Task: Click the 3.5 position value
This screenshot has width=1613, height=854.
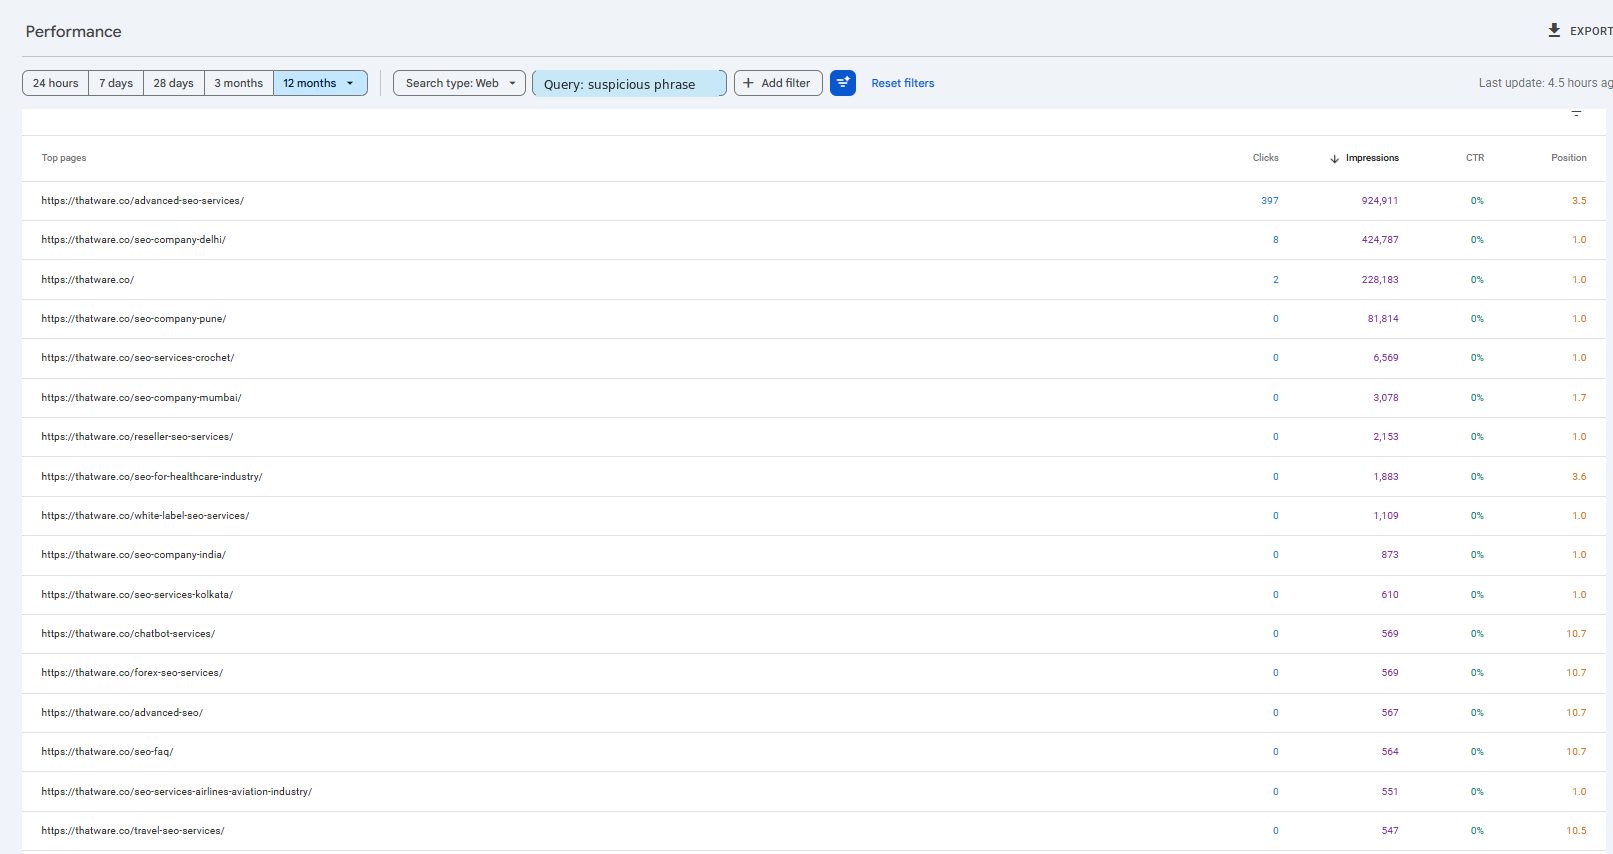Action: [x=1579, y=201]
